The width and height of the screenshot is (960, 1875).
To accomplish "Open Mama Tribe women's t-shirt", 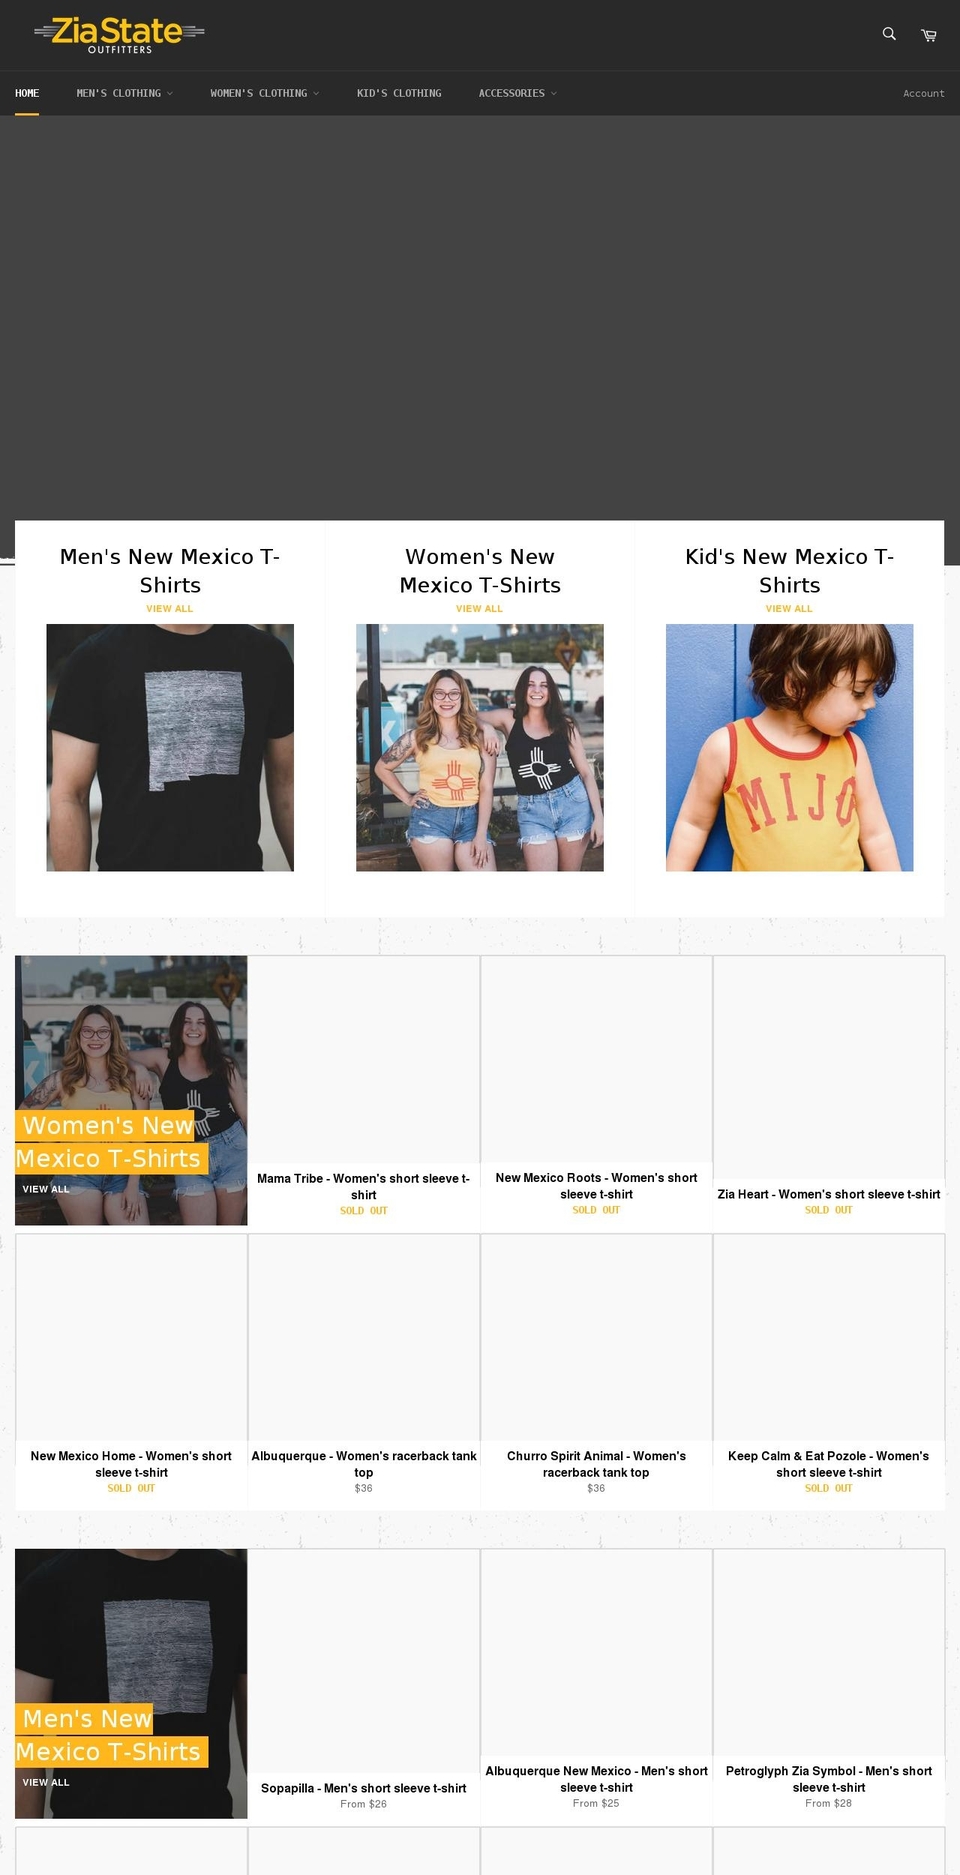I will click(x=364, y=1186).
